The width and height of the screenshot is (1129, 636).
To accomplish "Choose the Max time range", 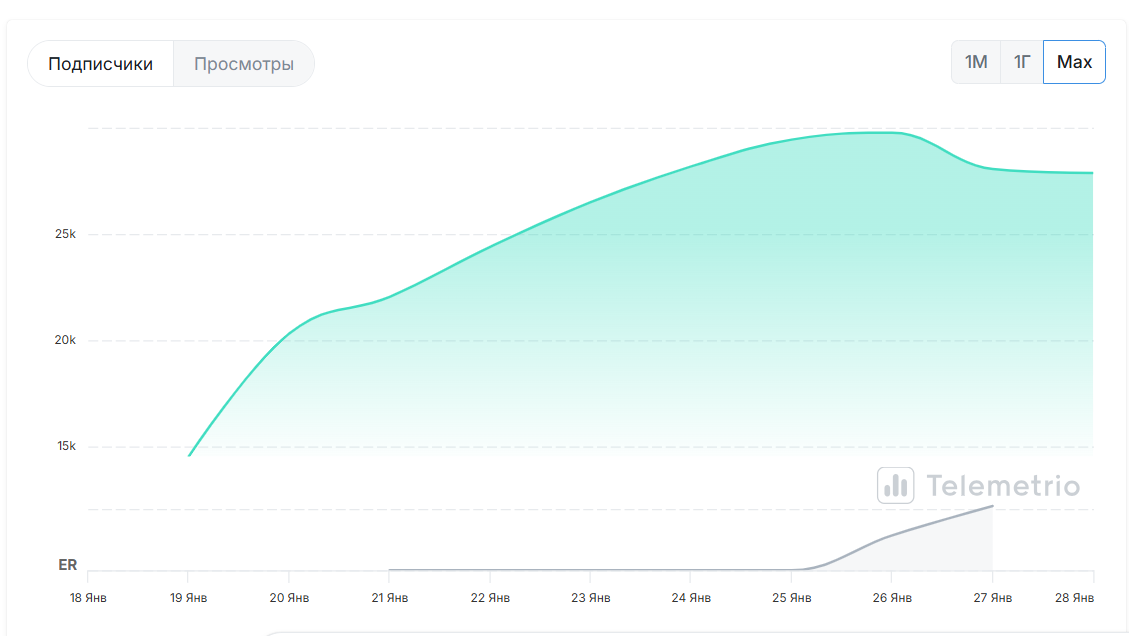I will pyautogui.click(x=1074, y=62).
